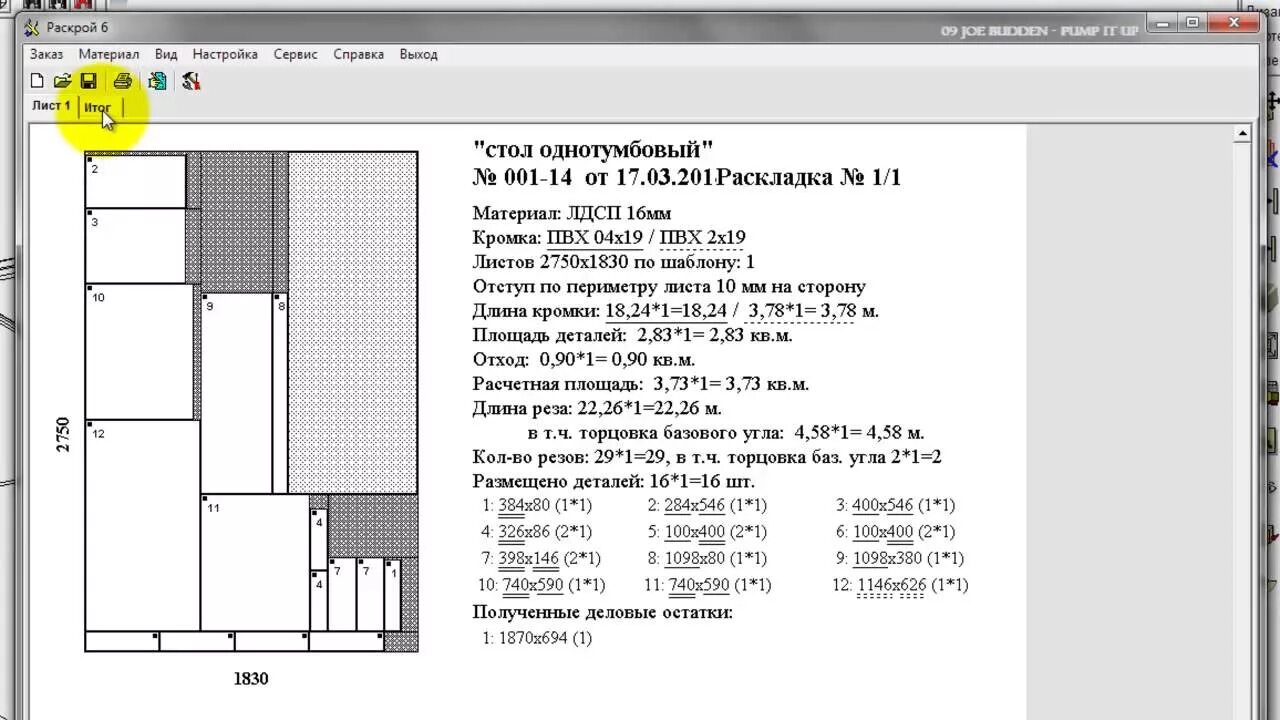The image size is (1280, 720).
Task: Click detail entry "1098х80 (1*1)"
Action: coord(716,558)
